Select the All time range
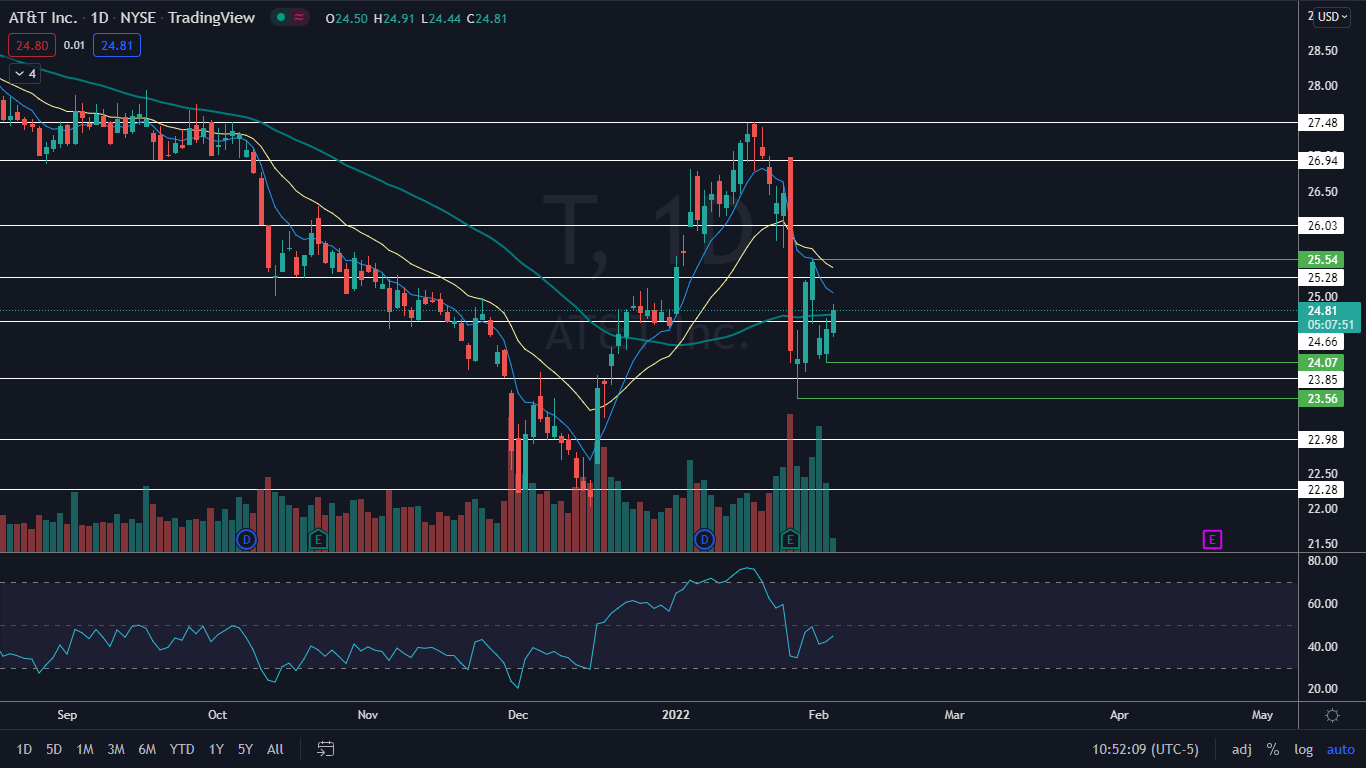This screenshot has width=1366, height=768. [276, 749]
